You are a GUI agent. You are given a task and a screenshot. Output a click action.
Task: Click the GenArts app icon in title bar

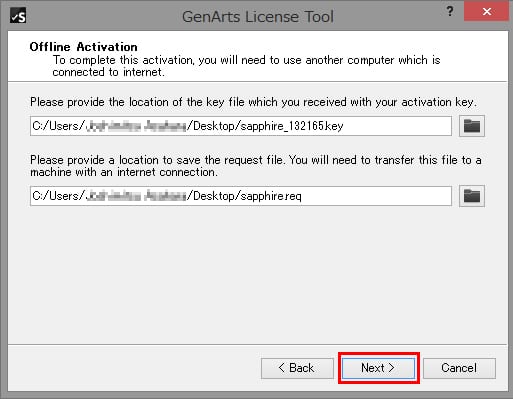pos(18,15)
